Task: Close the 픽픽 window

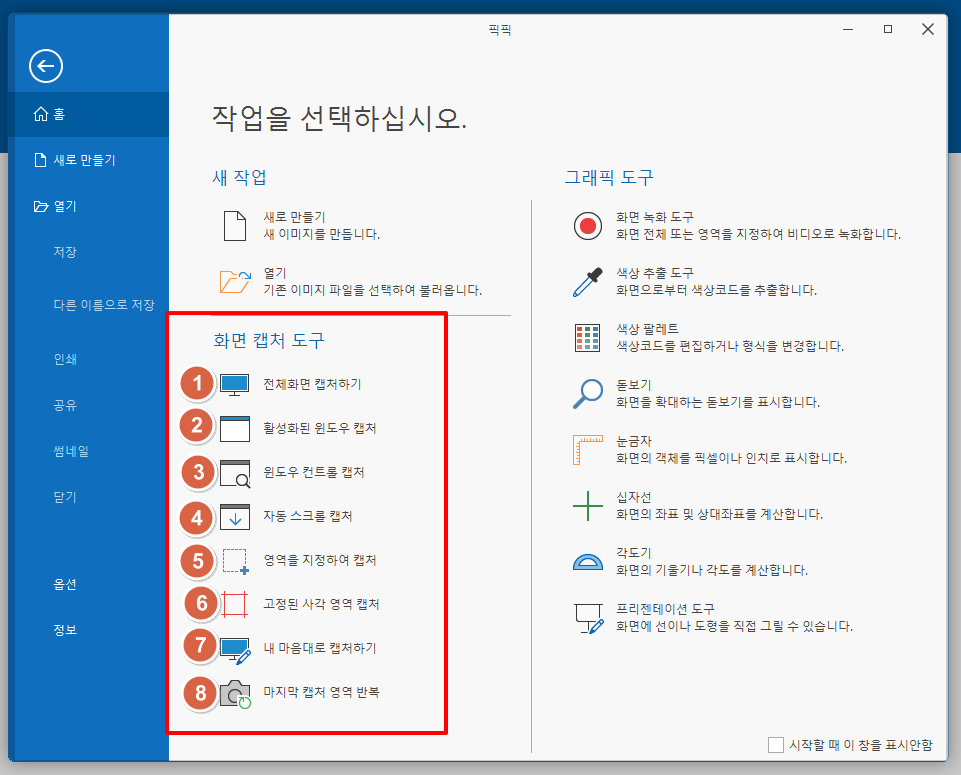Action: click(x=928, y=29)
